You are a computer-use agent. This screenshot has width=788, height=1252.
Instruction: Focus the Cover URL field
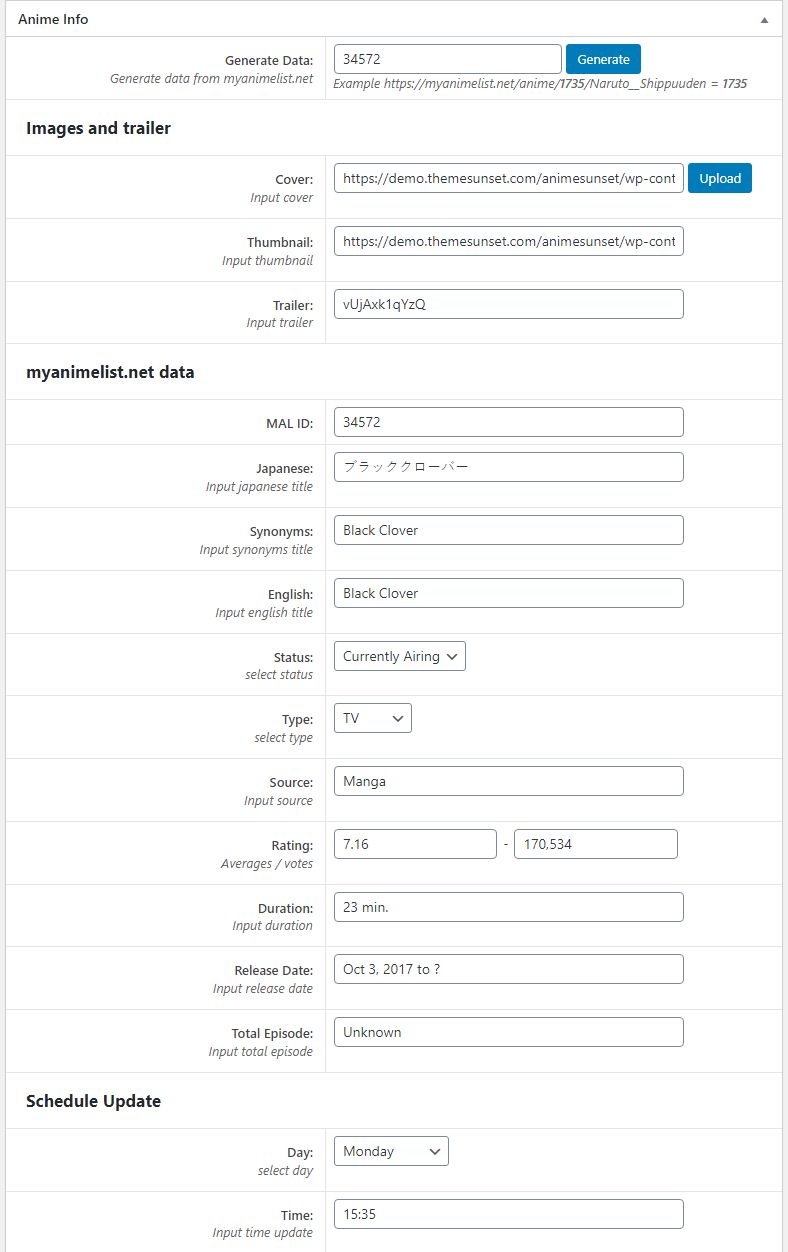click(508, 178)
